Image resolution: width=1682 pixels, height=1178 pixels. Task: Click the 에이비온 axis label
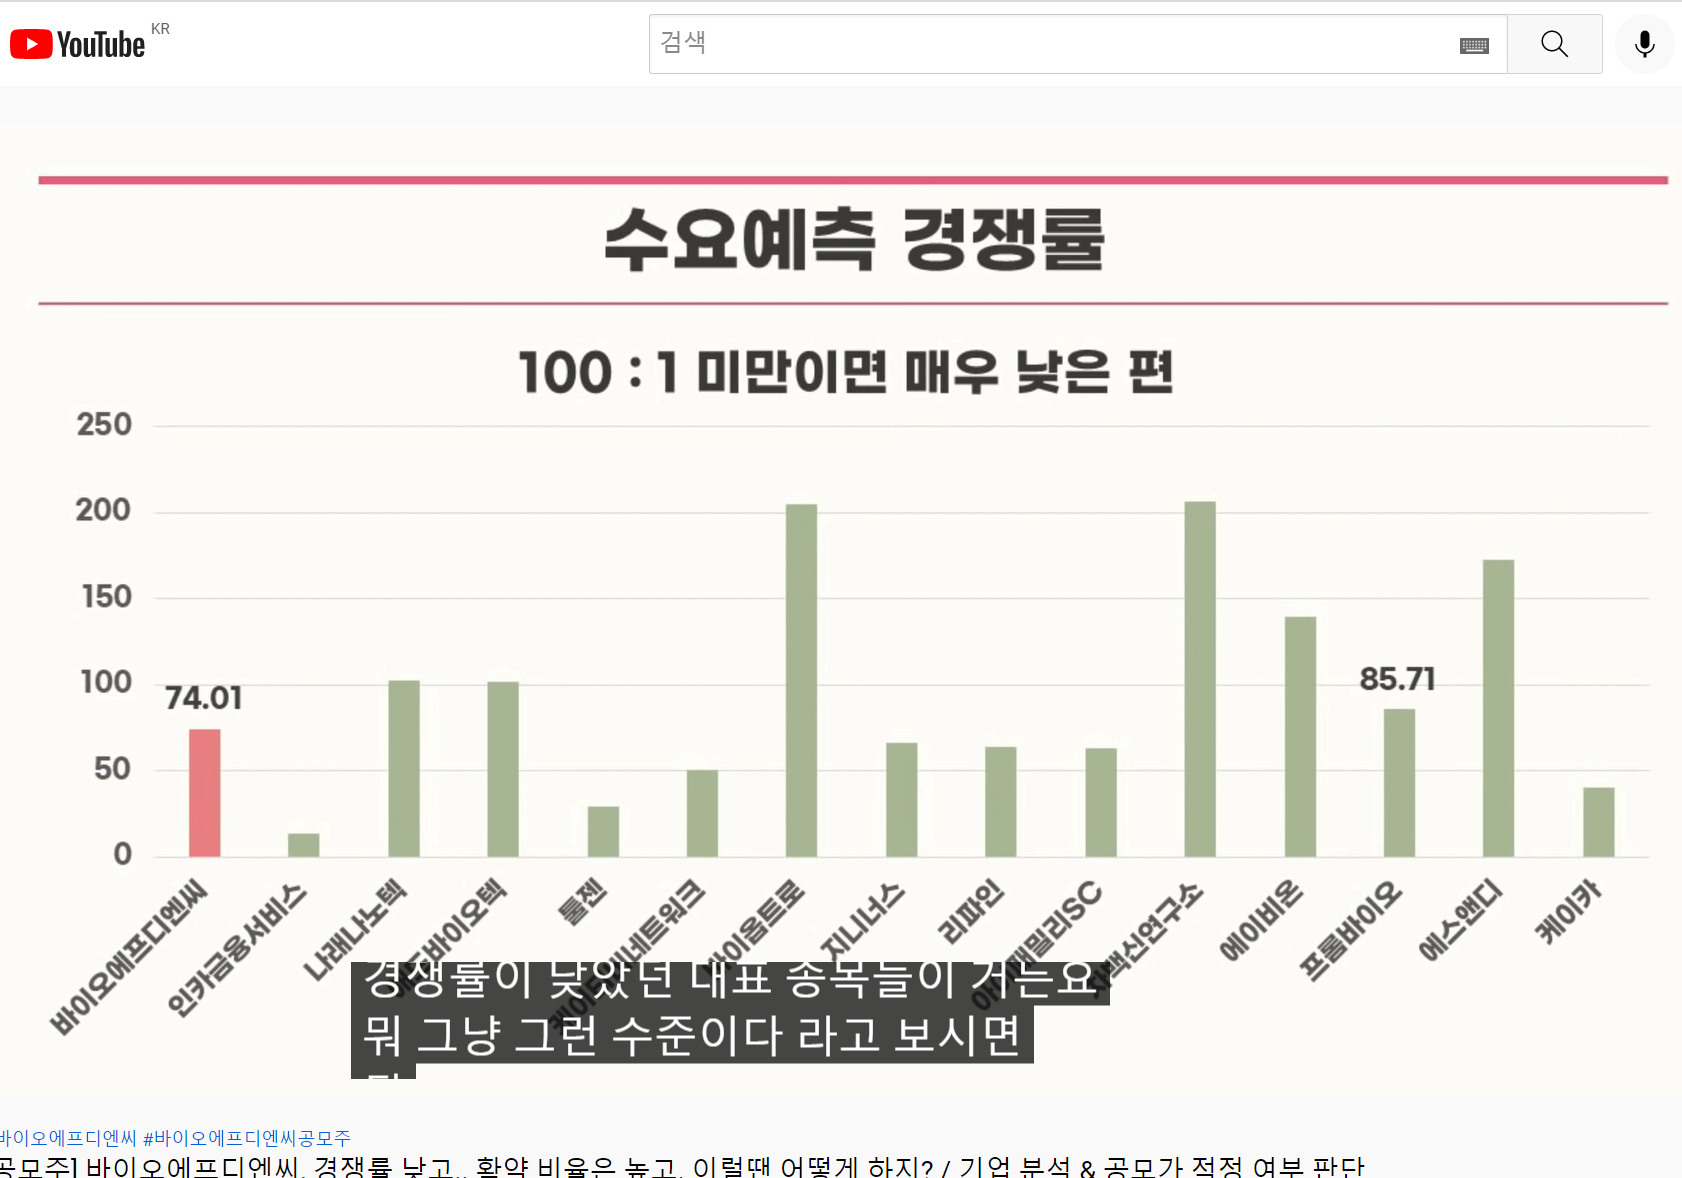pos(1262,920)
